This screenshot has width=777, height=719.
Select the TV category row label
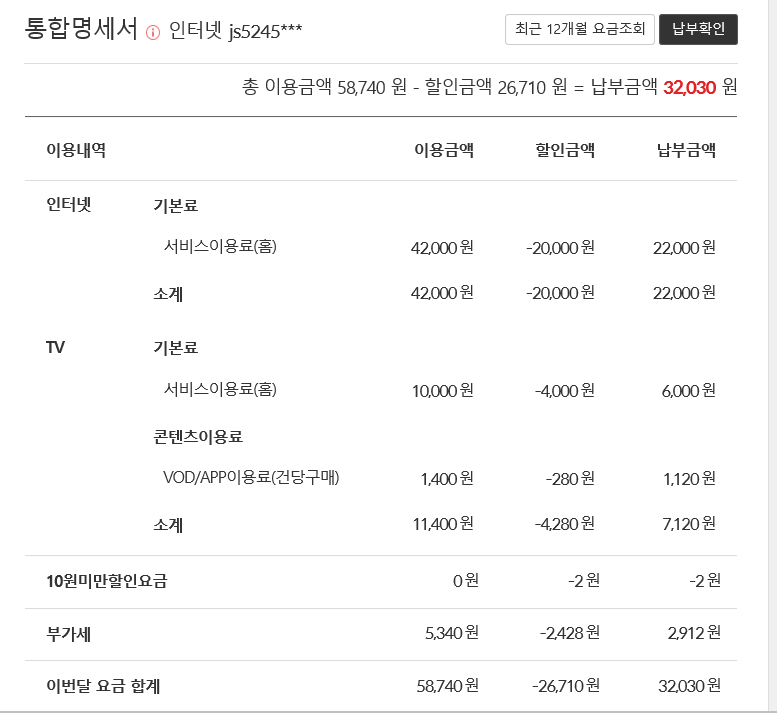pyautogui.click(x=56, y=347)
